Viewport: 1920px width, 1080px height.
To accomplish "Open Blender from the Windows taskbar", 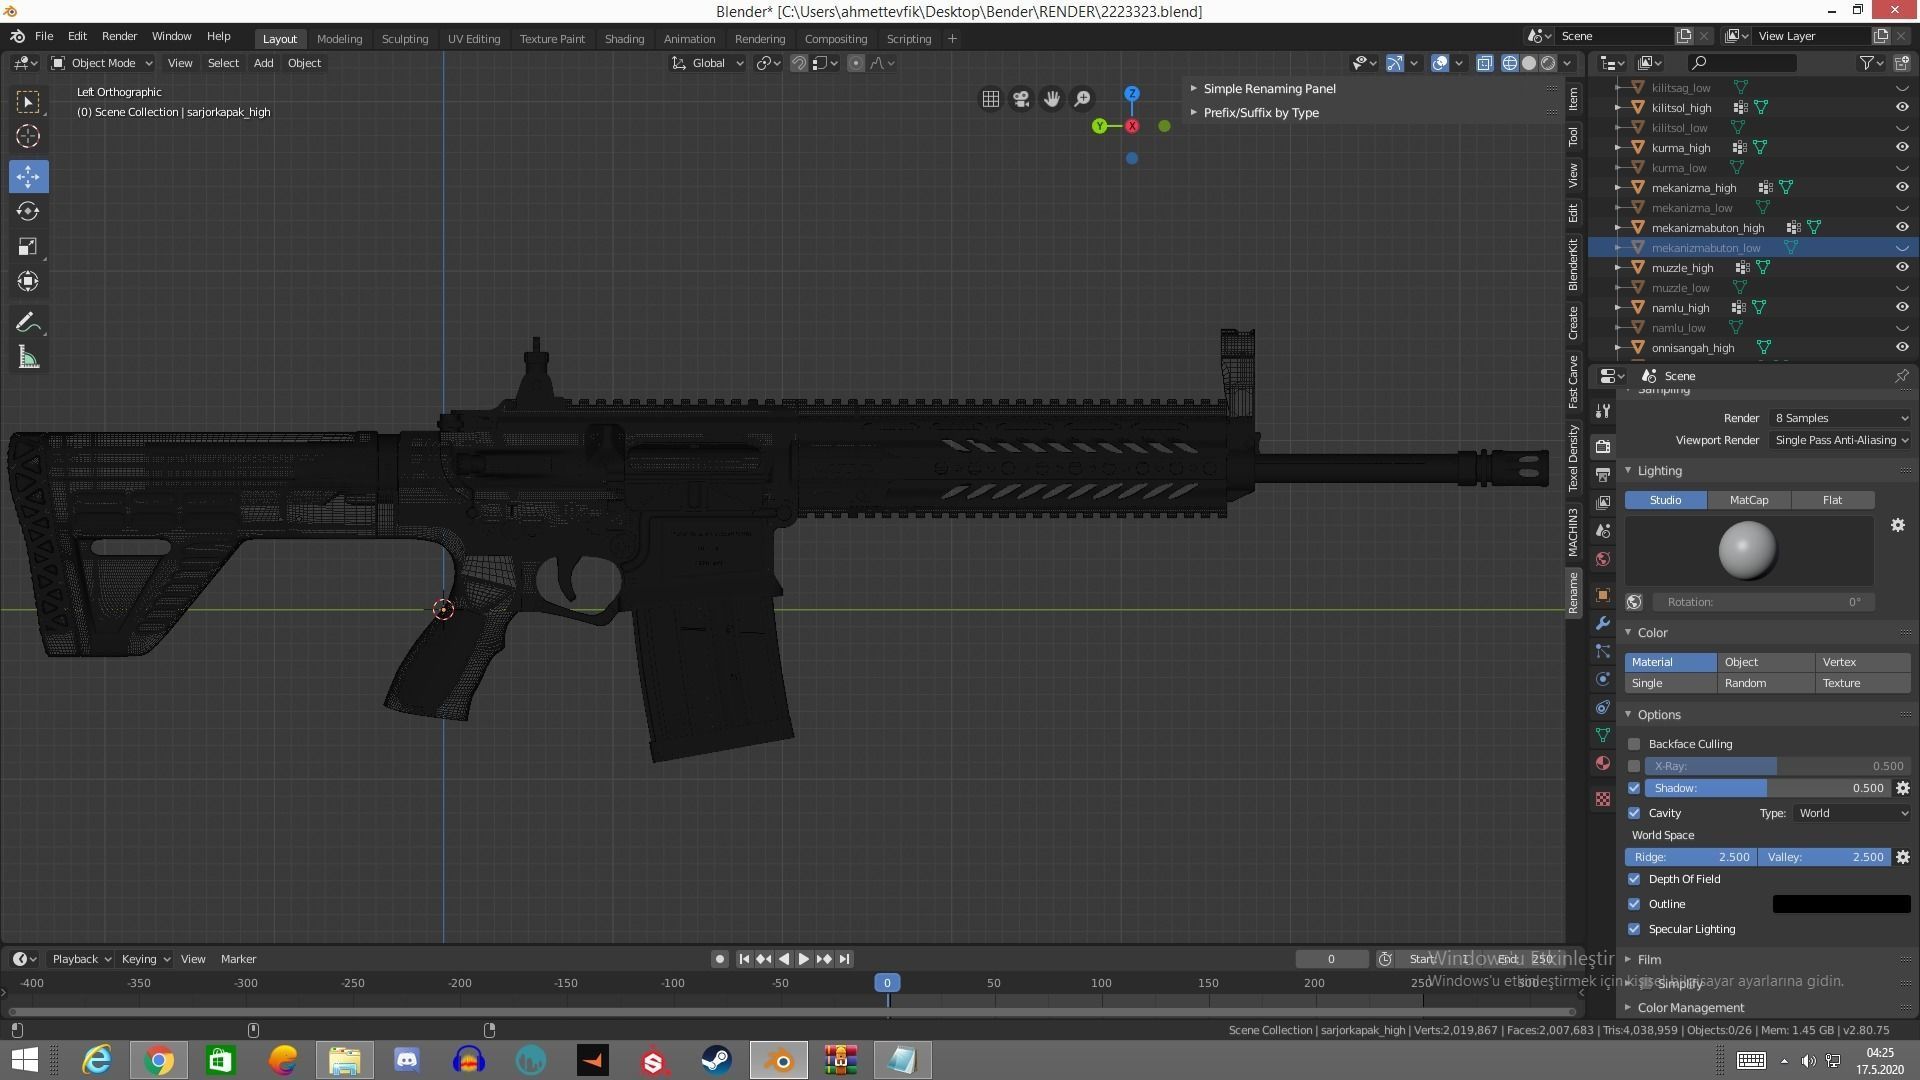I will [x=779, y=1060].
